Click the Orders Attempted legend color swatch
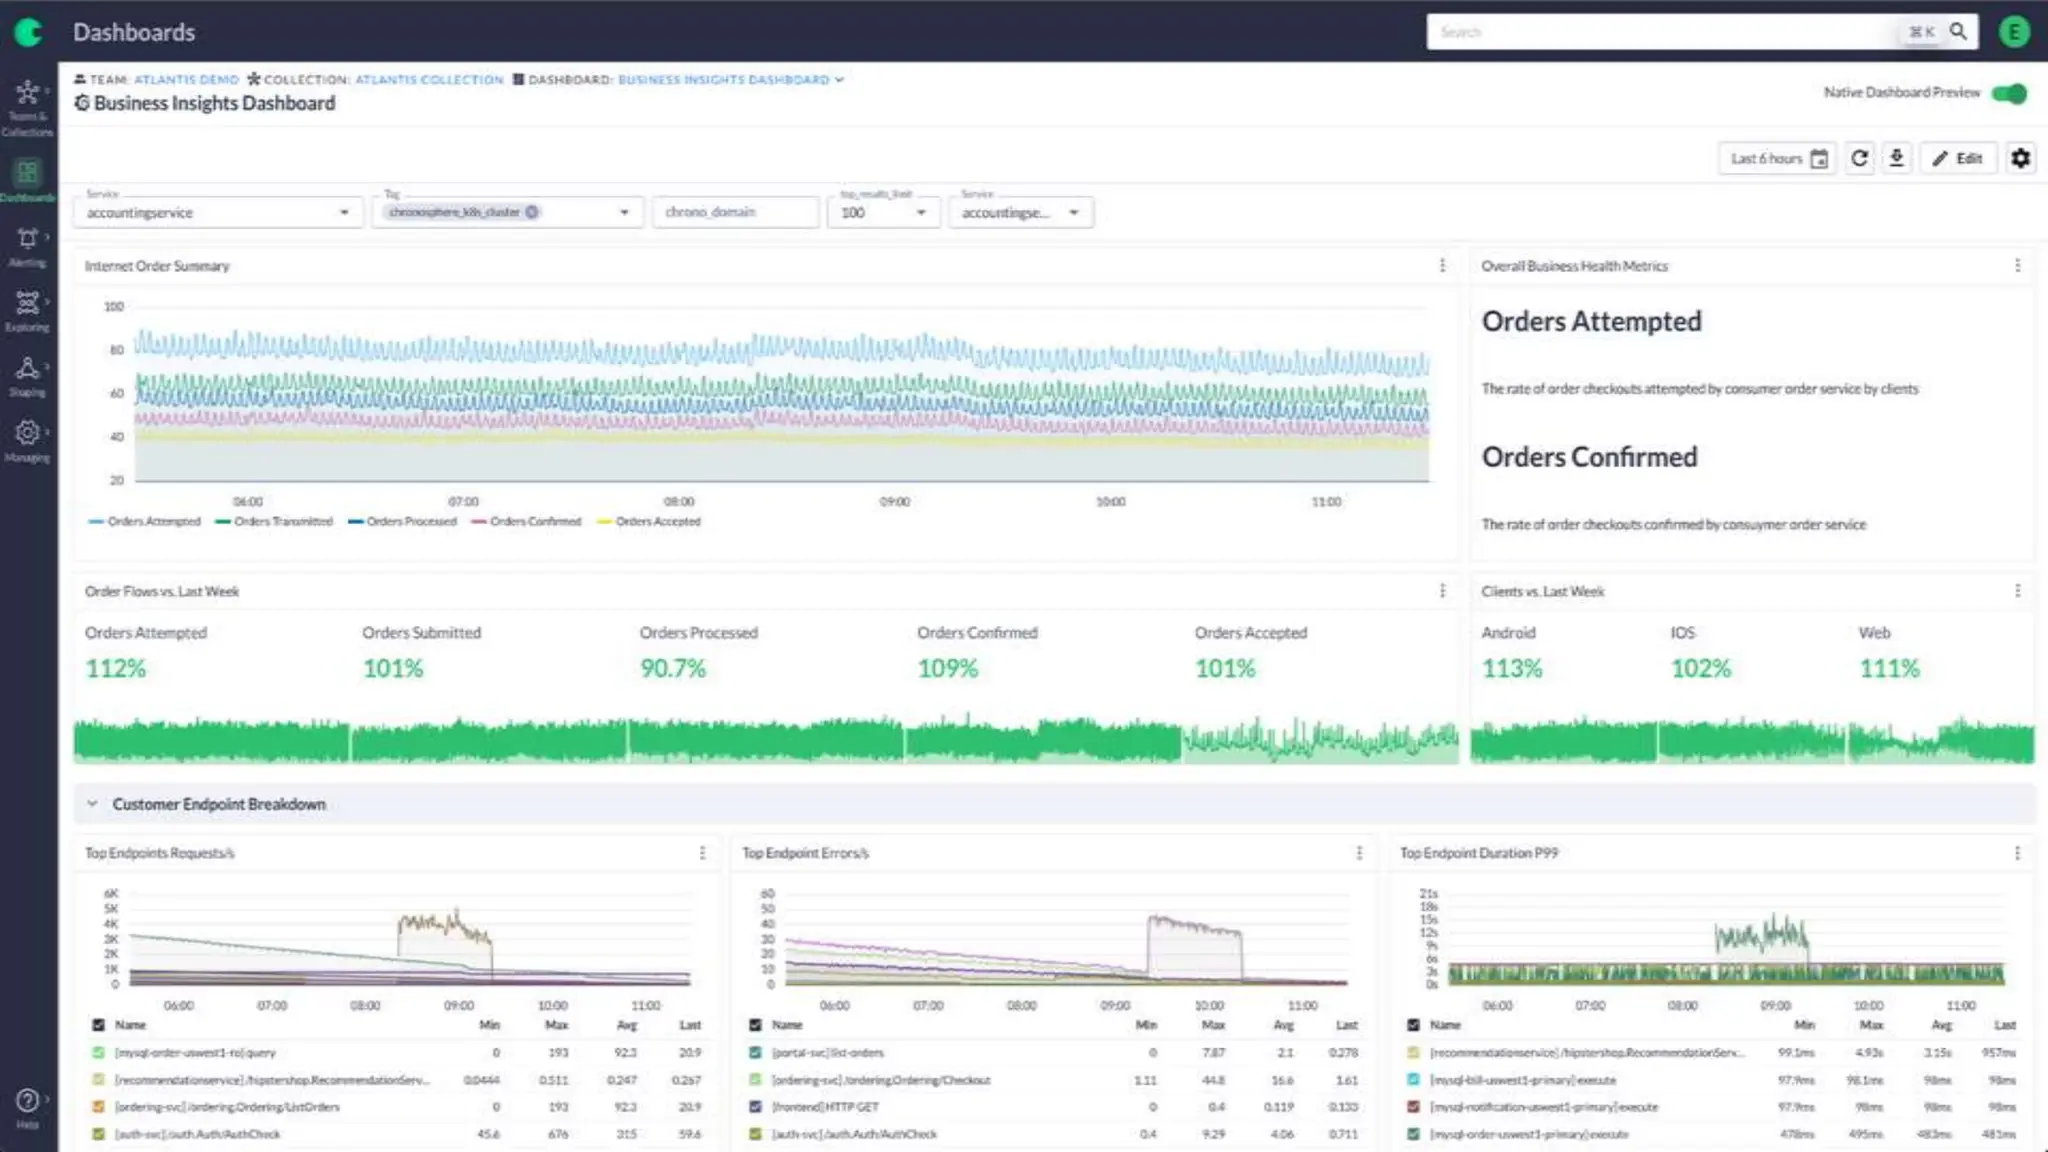This screenshot has height=1152, width=2048. [96, 522]
